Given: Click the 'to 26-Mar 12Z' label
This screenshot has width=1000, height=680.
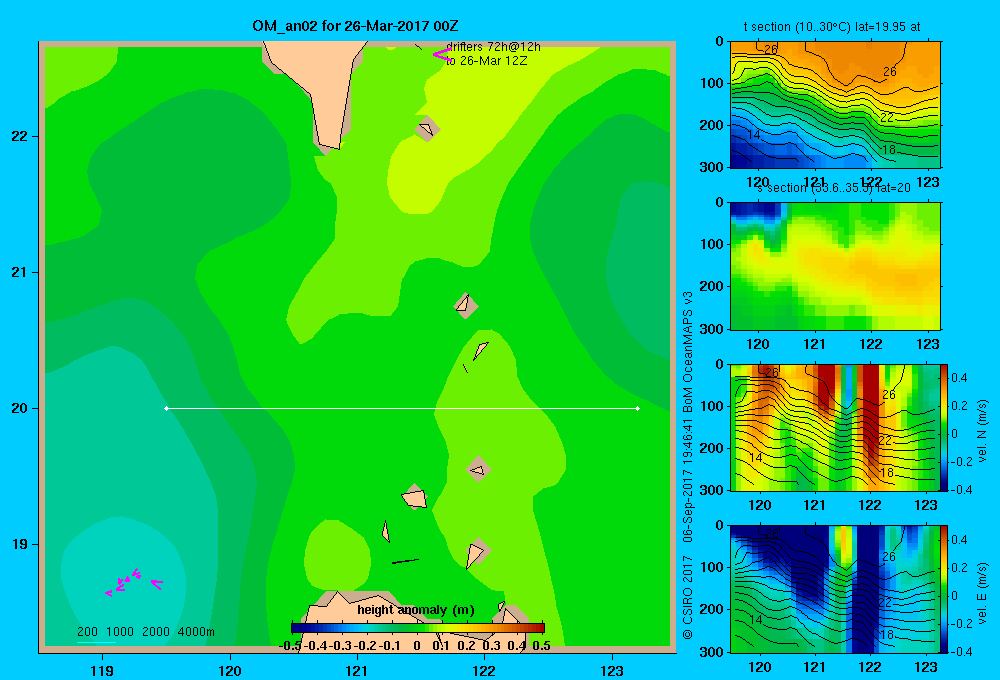Looking at the screenshot, I should pos(487,61).
